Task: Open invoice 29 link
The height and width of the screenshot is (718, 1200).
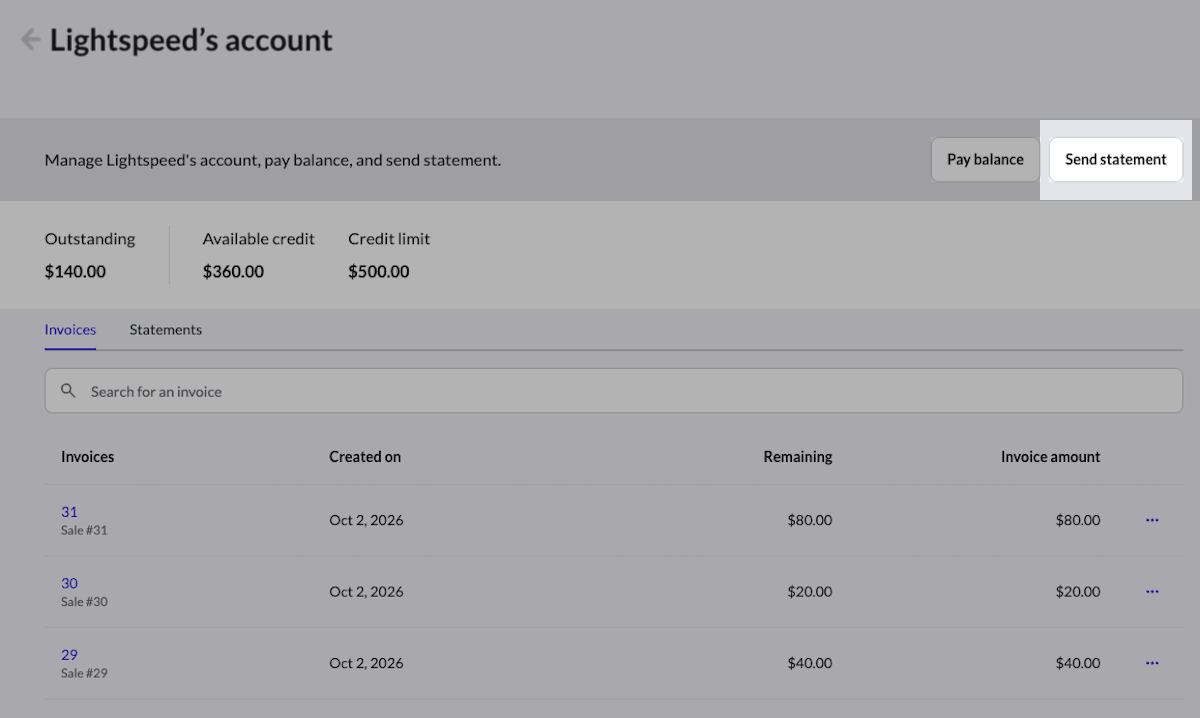Action: 69,655
